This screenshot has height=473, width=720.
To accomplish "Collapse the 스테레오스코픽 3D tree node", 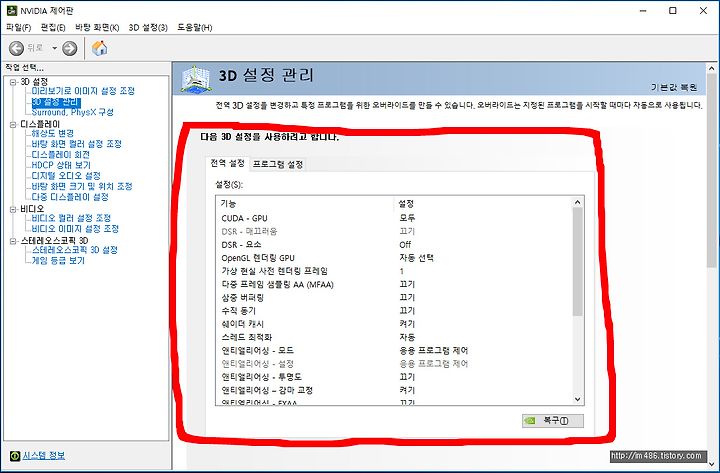I will pyautogui.click(x=13, y=241).
